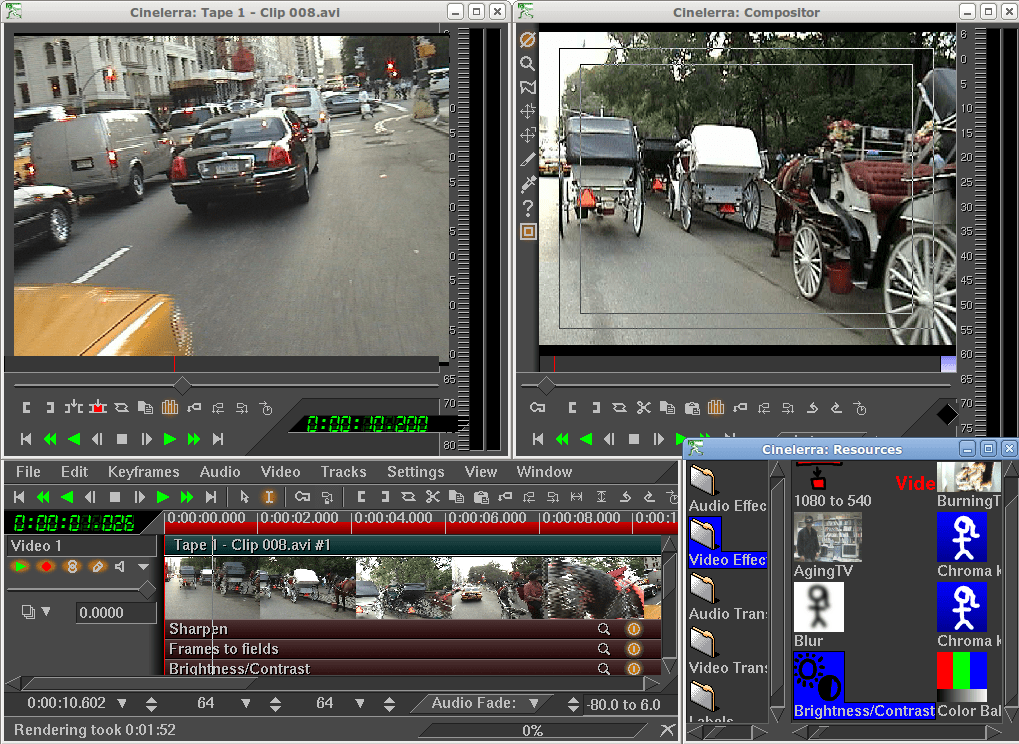Open the Settings menu
Screen dimensions: 1019x744
[x=415, y=471]
